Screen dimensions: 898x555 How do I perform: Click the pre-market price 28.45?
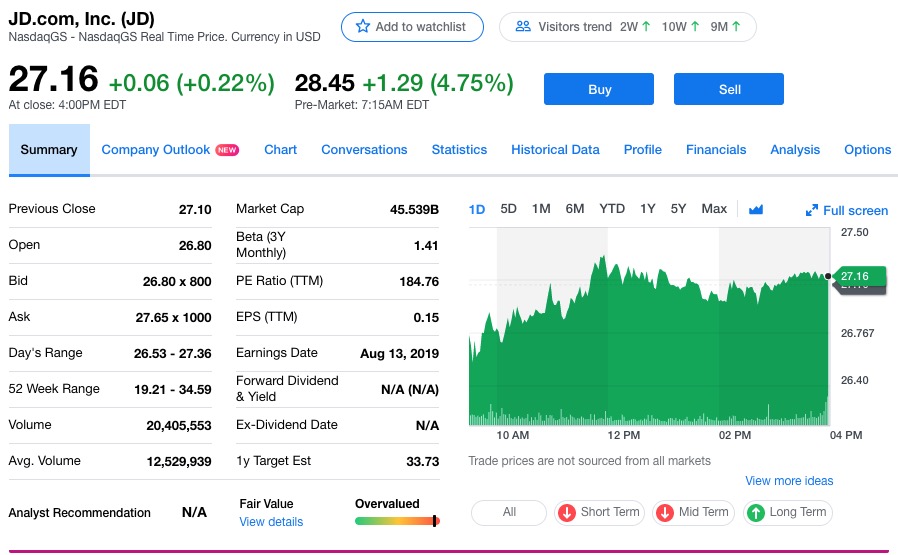(x=325, y=83)
